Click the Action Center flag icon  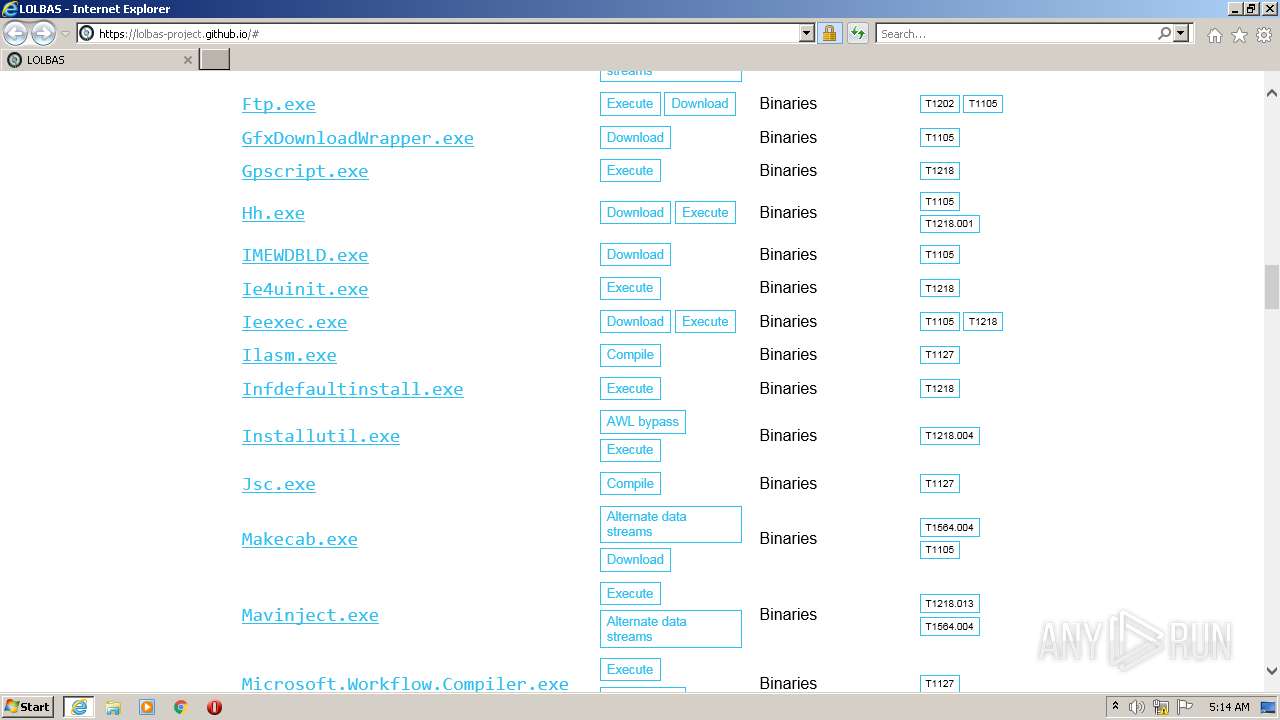[1184, 707]
